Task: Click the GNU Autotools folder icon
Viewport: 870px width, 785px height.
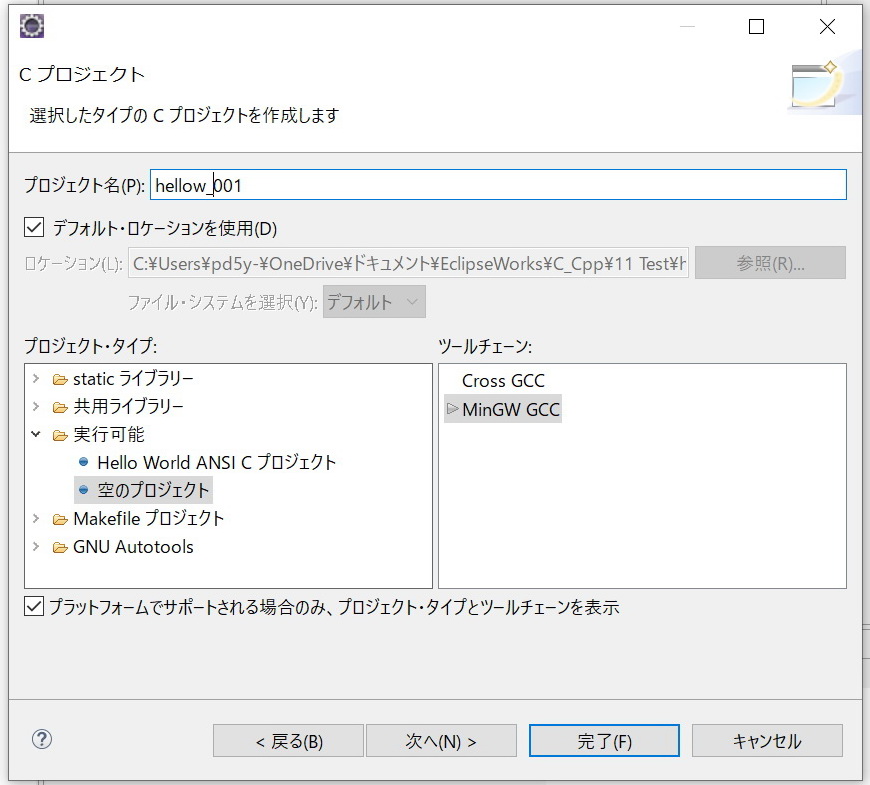Action: click(61, 547)
